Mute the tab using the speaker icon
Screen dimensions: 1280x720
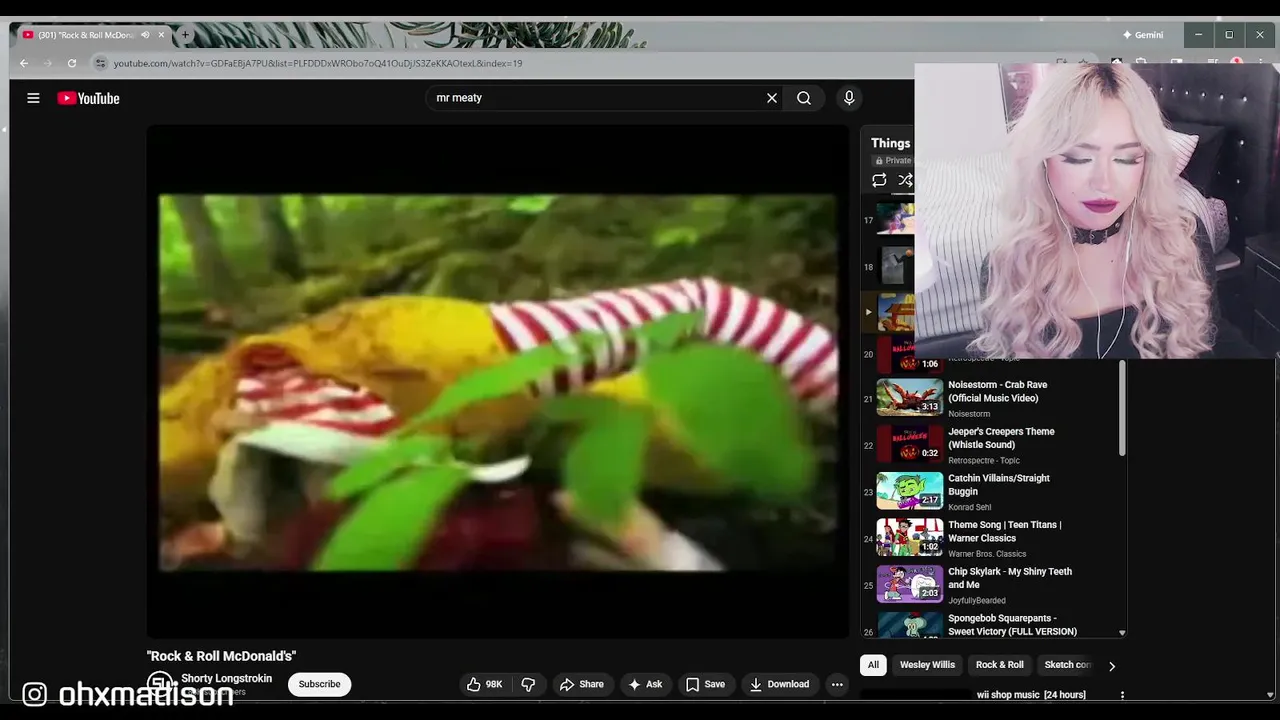coord(145,35)
